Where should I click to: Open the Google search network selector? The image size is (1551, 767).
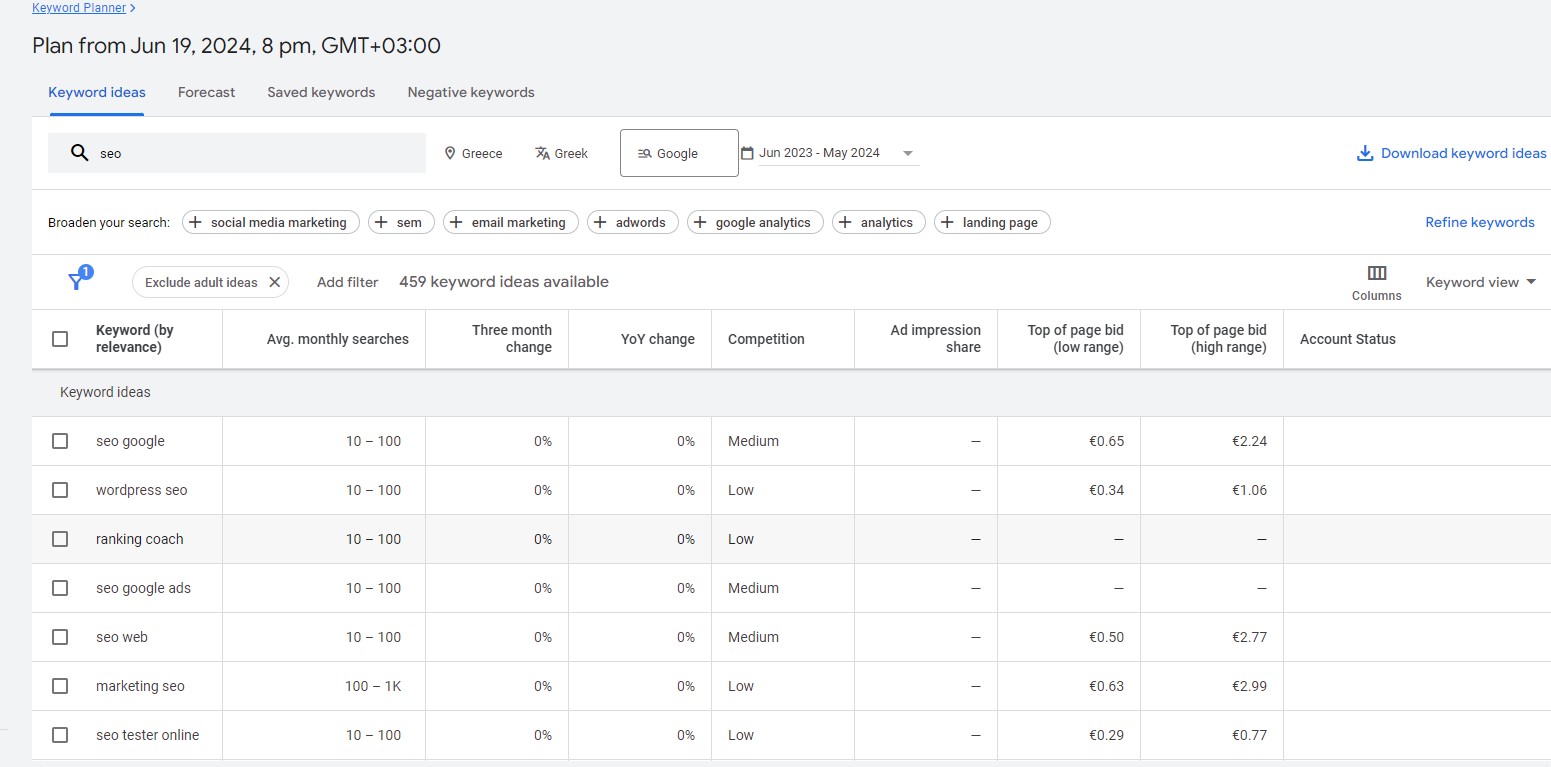[x=679, y=153]
